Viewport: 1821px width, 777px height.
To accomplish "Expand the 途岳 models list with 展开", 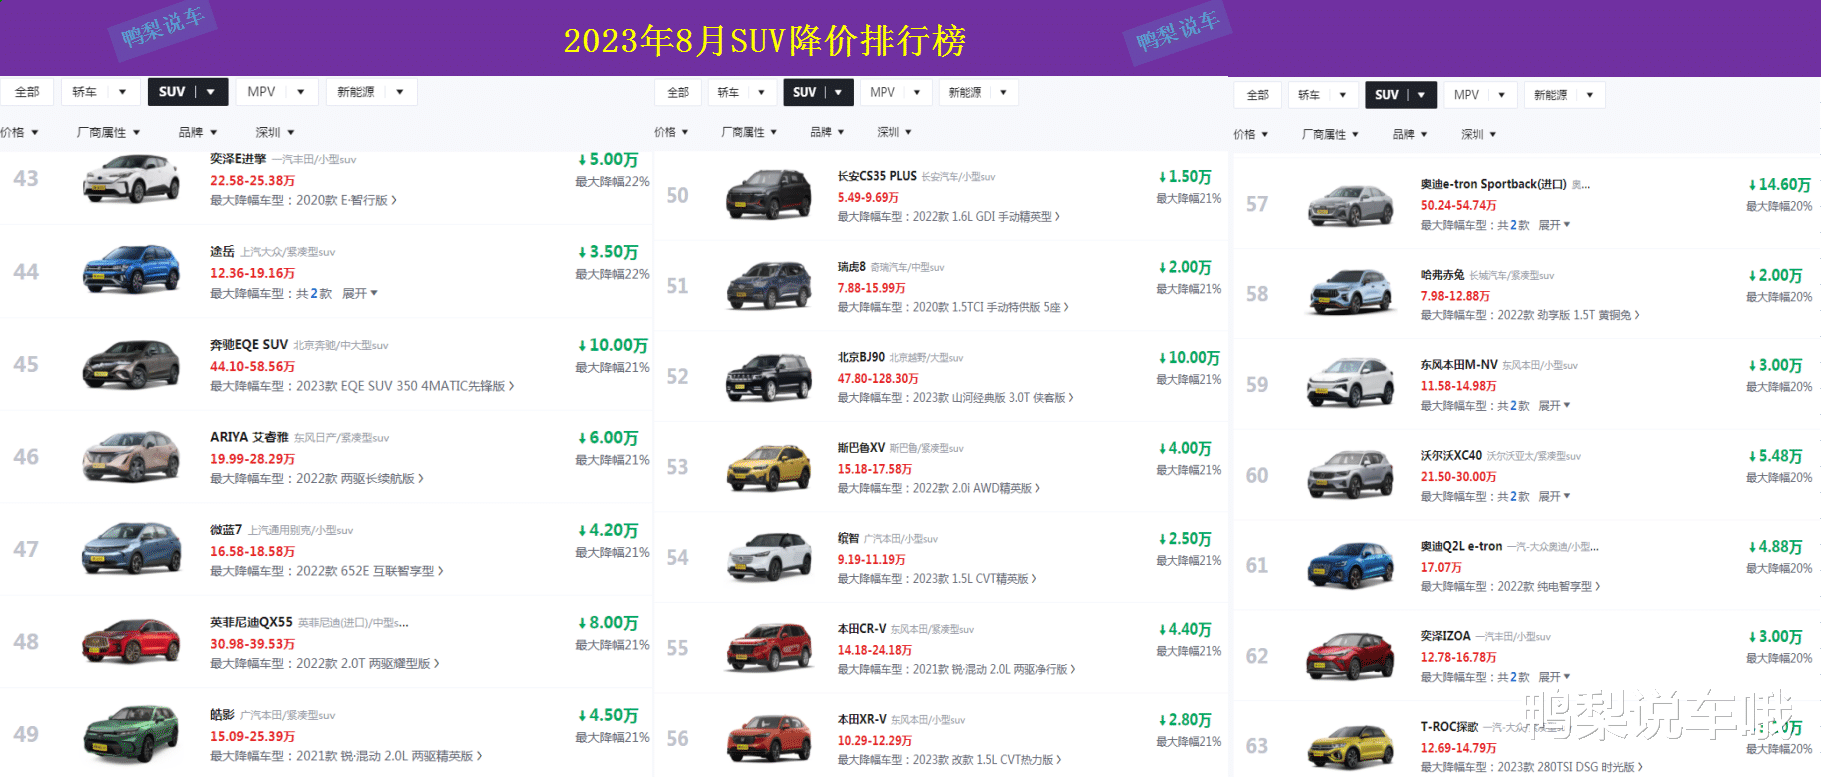I will [359, 294].
